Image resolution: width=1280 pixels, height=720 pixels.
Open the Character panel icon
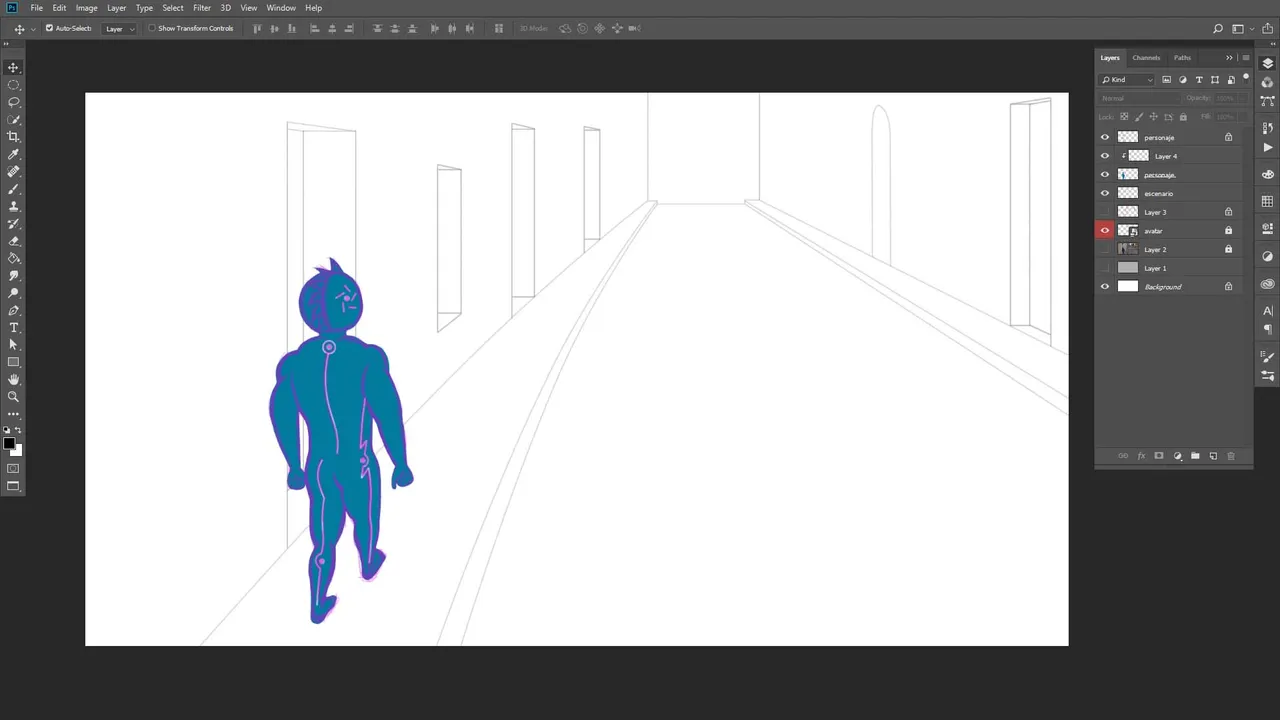pos(1268,311)
